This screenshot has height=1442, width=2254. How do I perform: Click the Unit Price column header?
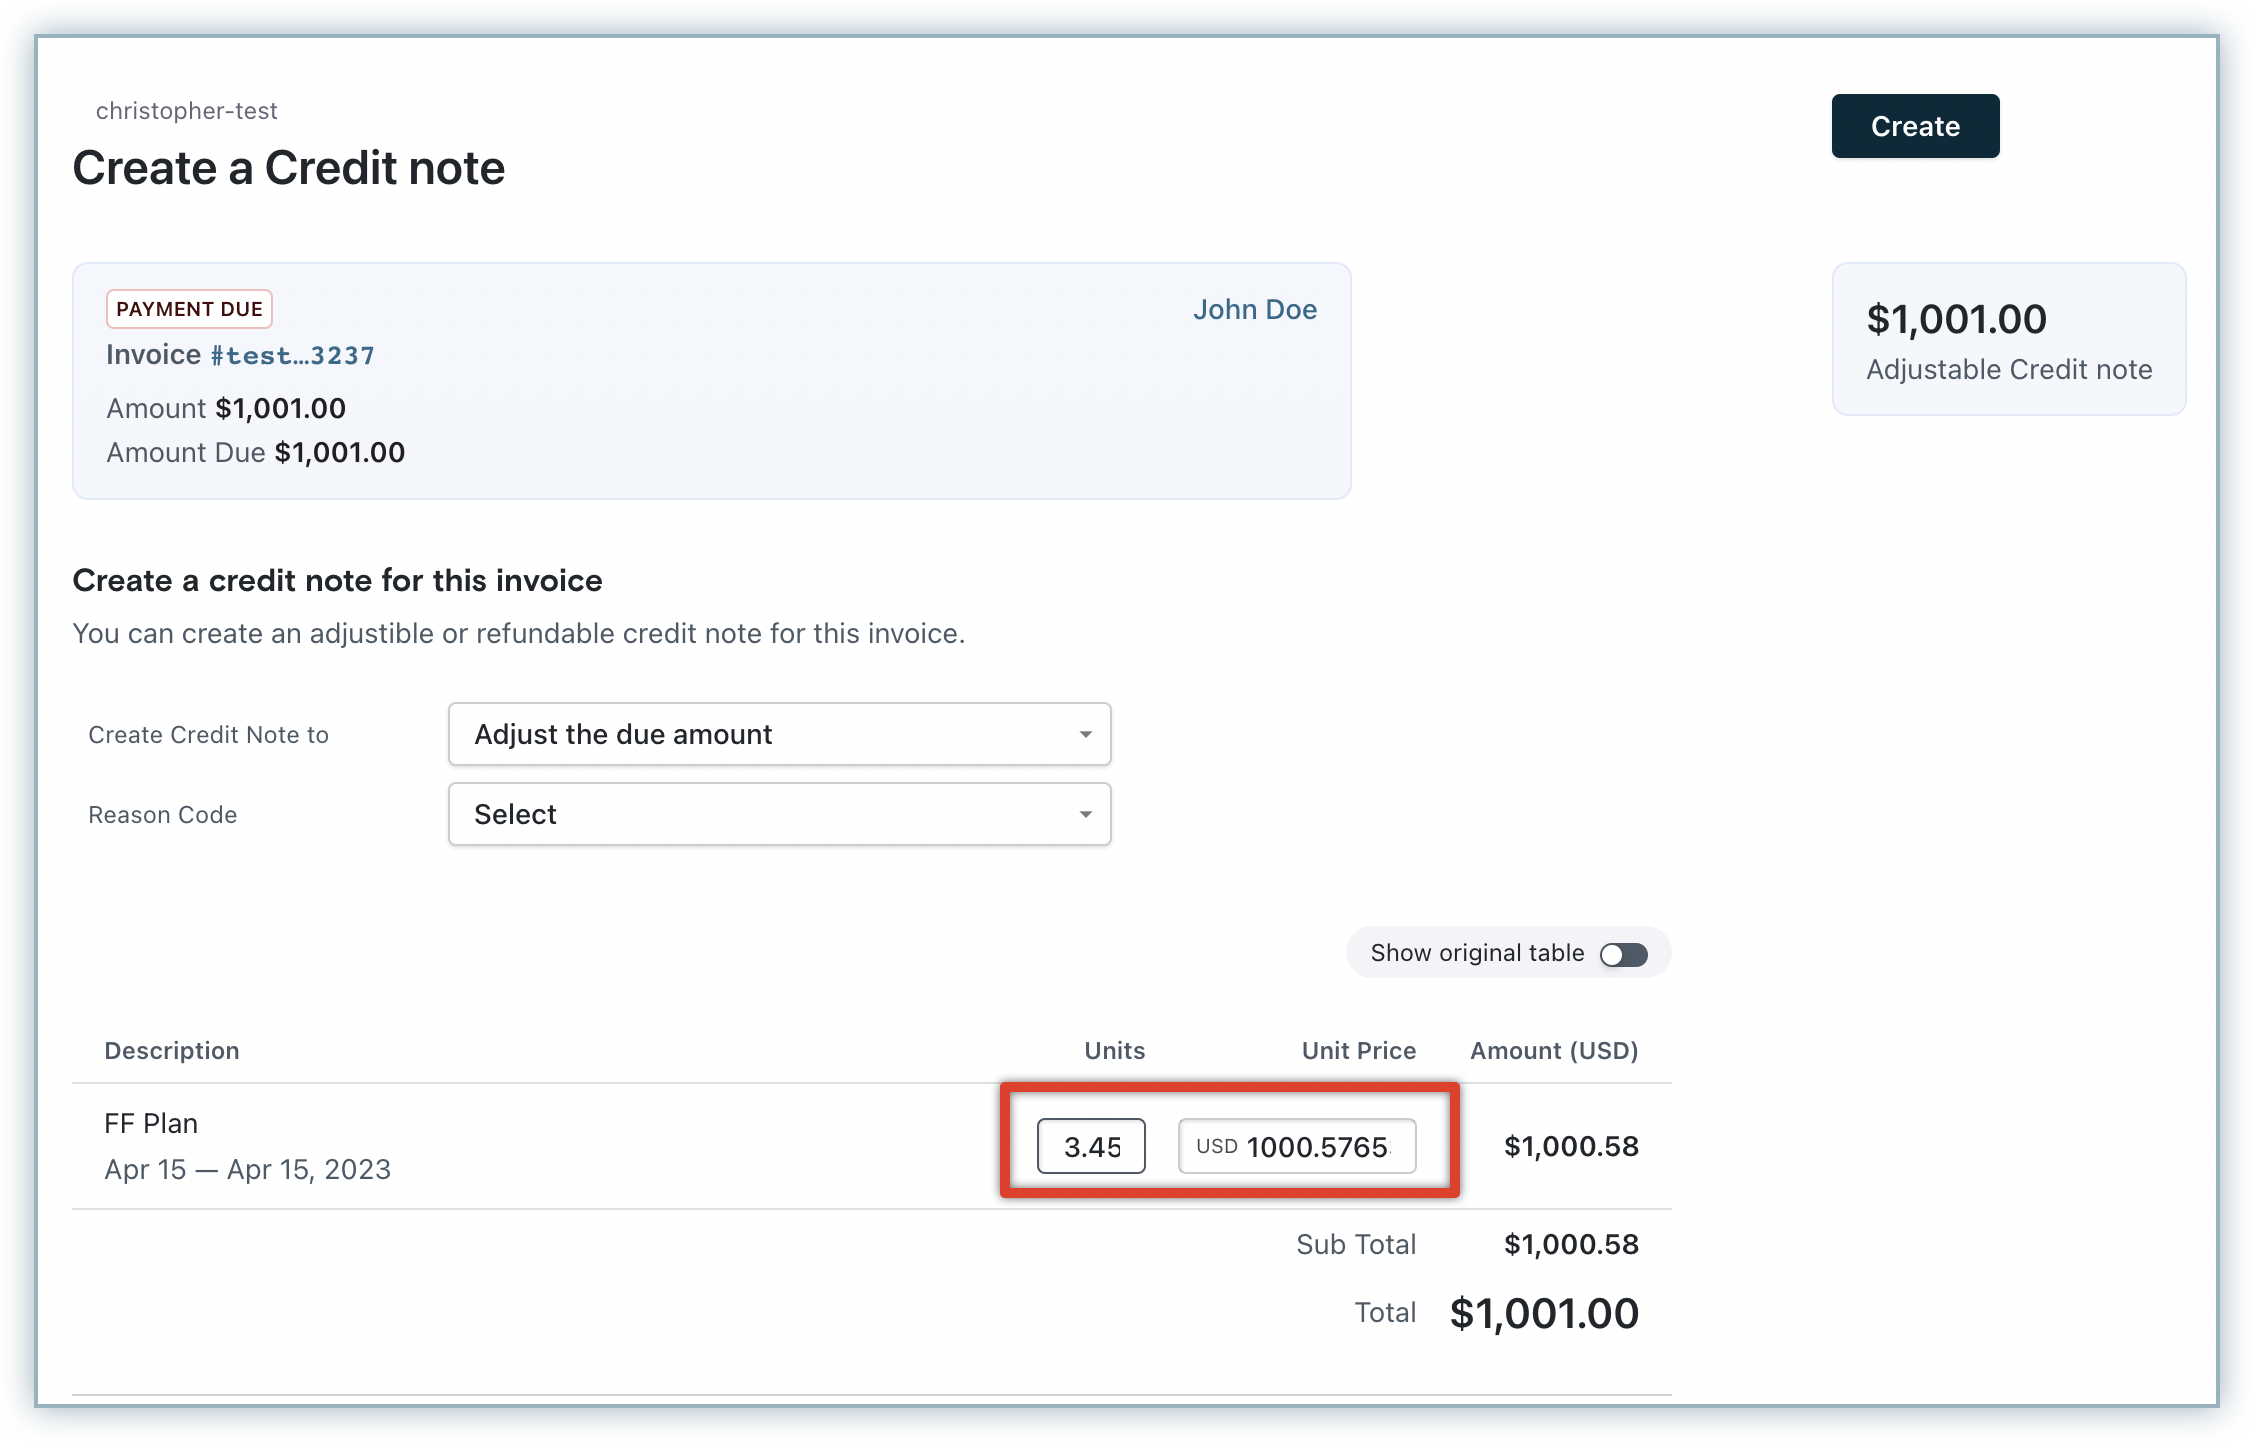click(x=1358, y=1051)
